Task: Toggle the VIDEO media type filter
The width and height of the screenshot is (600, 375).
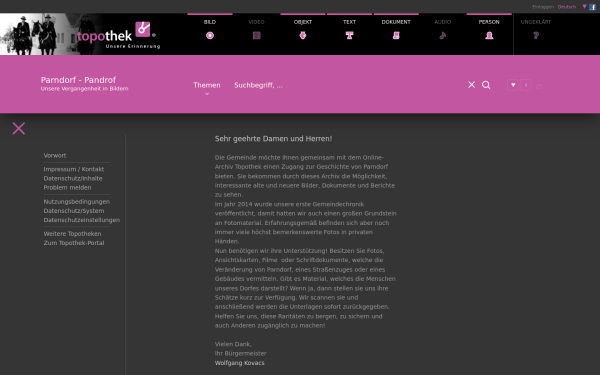Action: (256, 30)
